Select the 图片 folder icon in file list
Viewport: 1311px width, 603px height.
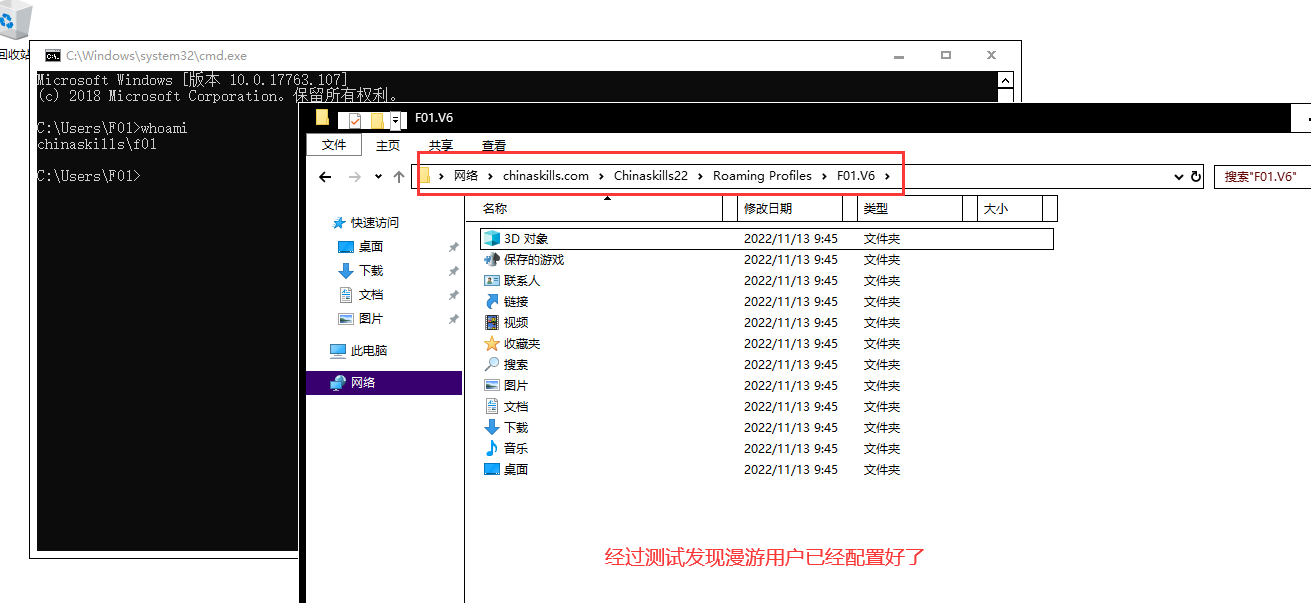tap(491, 386)
